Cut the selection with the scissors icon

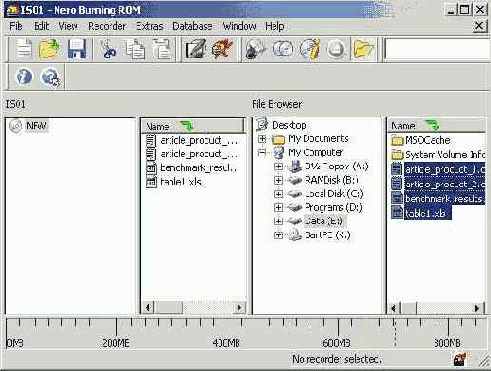pyautogui.click(x=108, y=49)
